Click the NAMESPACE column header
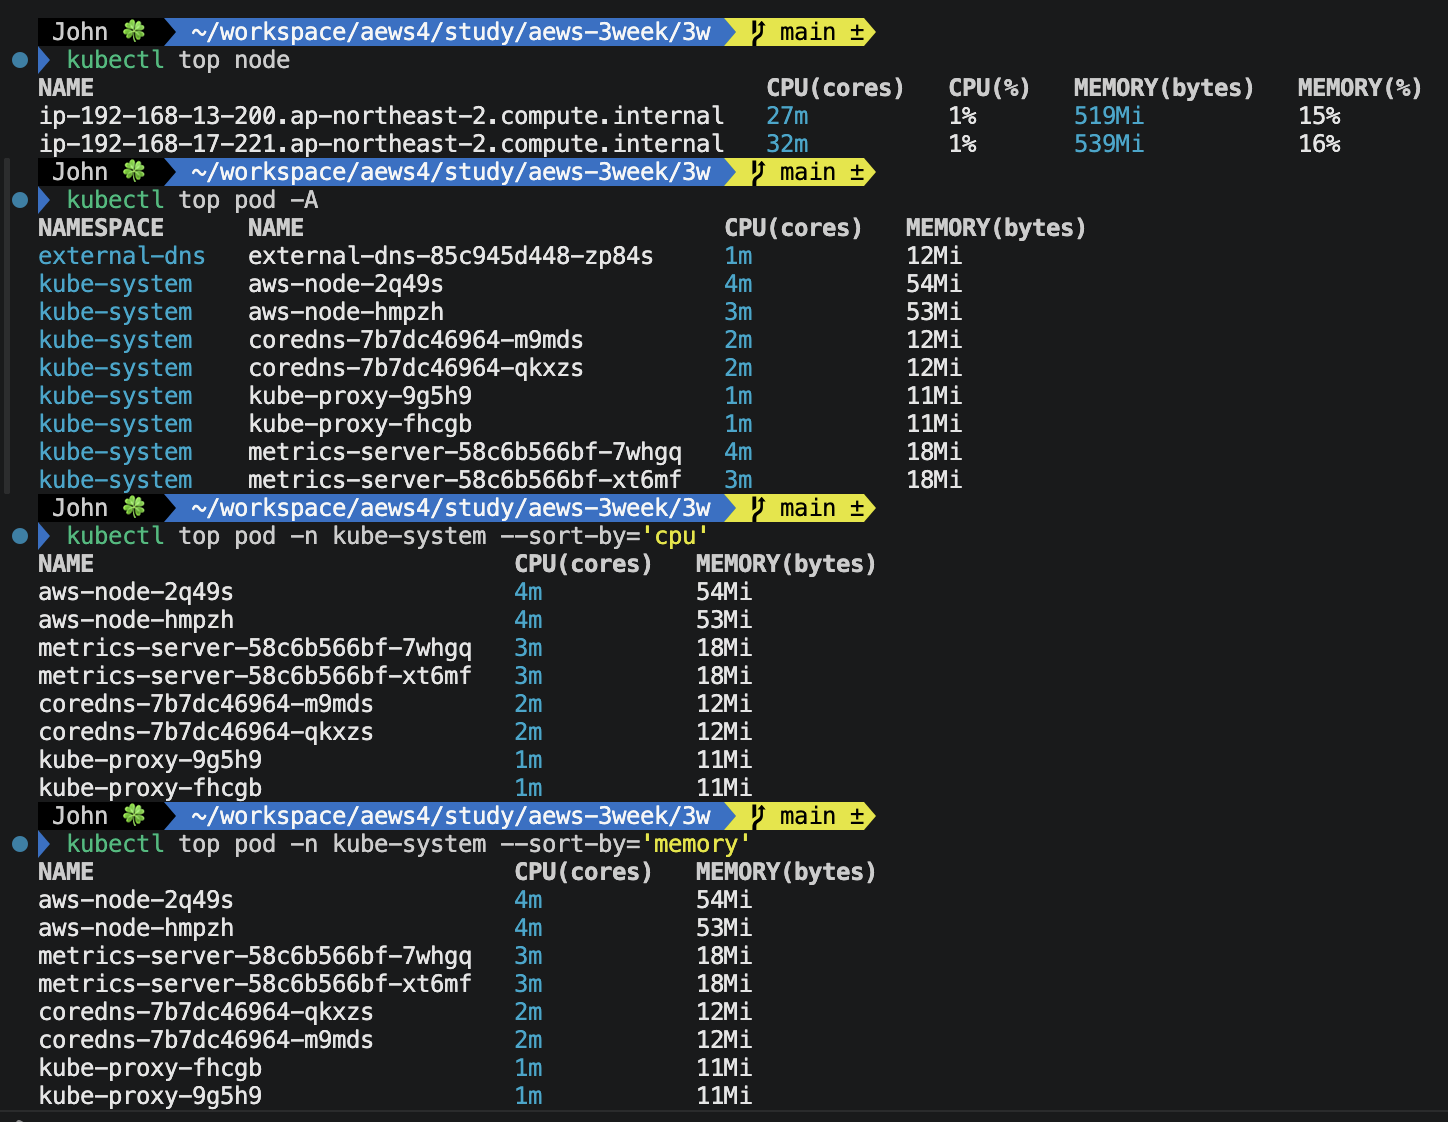Screen dimensions: 1448x1122 pyautogui.click(x=101, y=228)
